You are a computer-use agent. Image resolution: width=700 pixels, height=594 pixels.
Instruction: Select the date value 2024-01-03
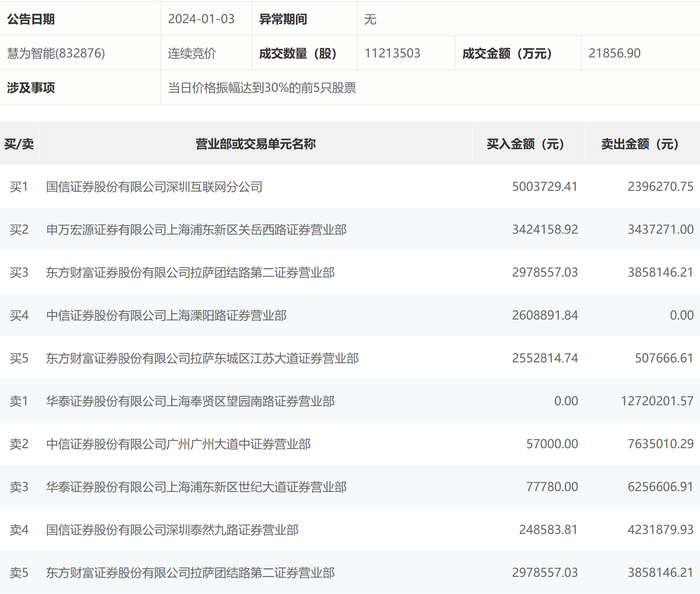pyautogui.click(x=201, y=19)
